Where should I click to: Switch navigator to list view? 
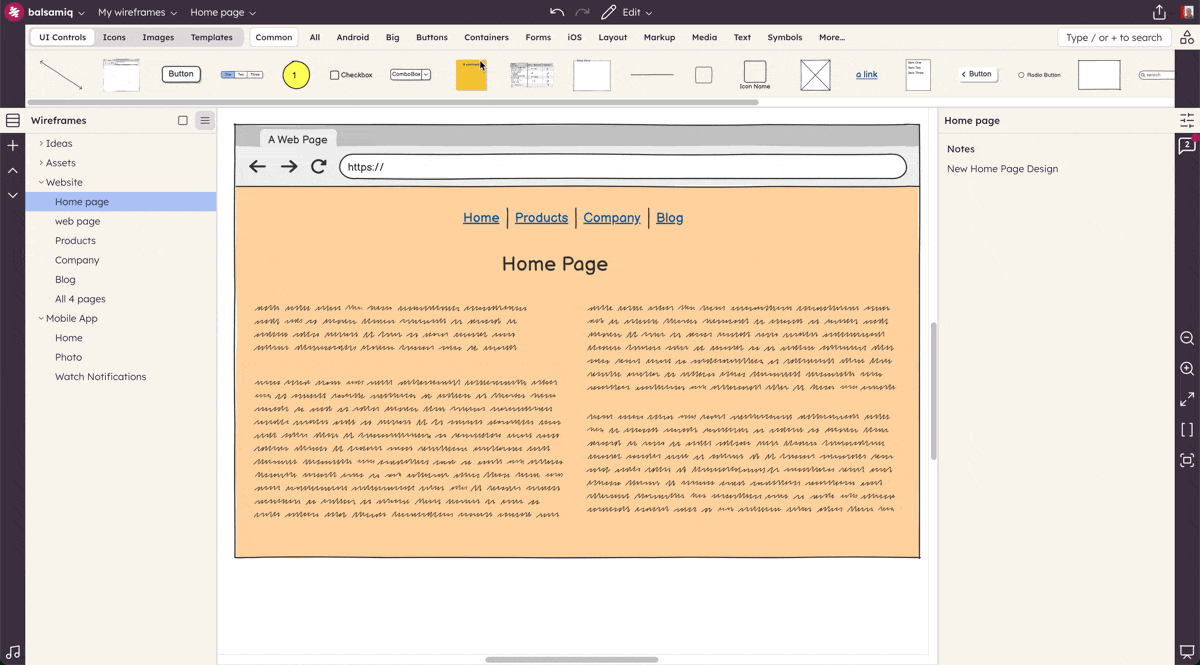(205, 120)
